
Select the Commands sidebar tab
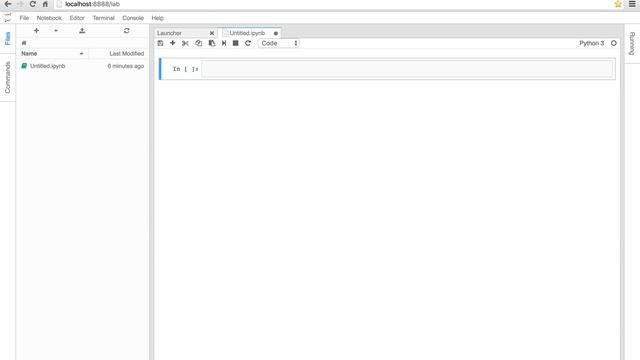click(x=7, y=77)
